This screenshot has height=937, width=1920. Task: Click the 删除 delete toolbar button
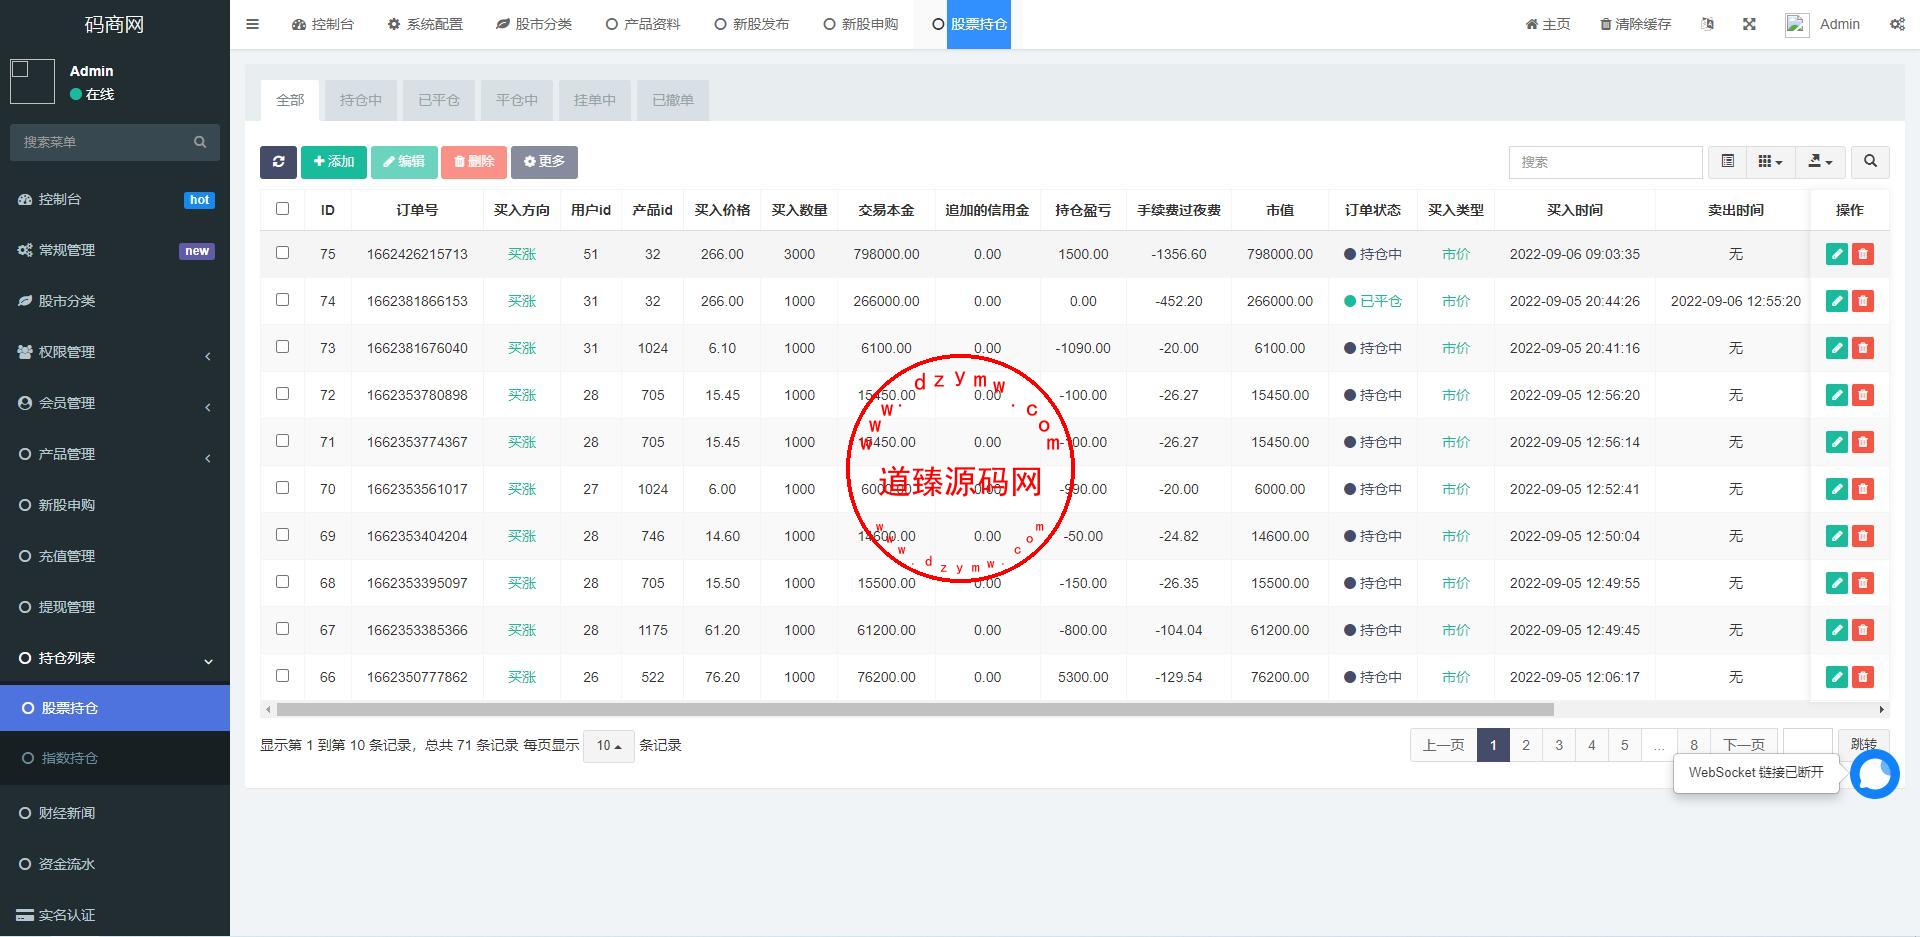click(x=474, y=162)
